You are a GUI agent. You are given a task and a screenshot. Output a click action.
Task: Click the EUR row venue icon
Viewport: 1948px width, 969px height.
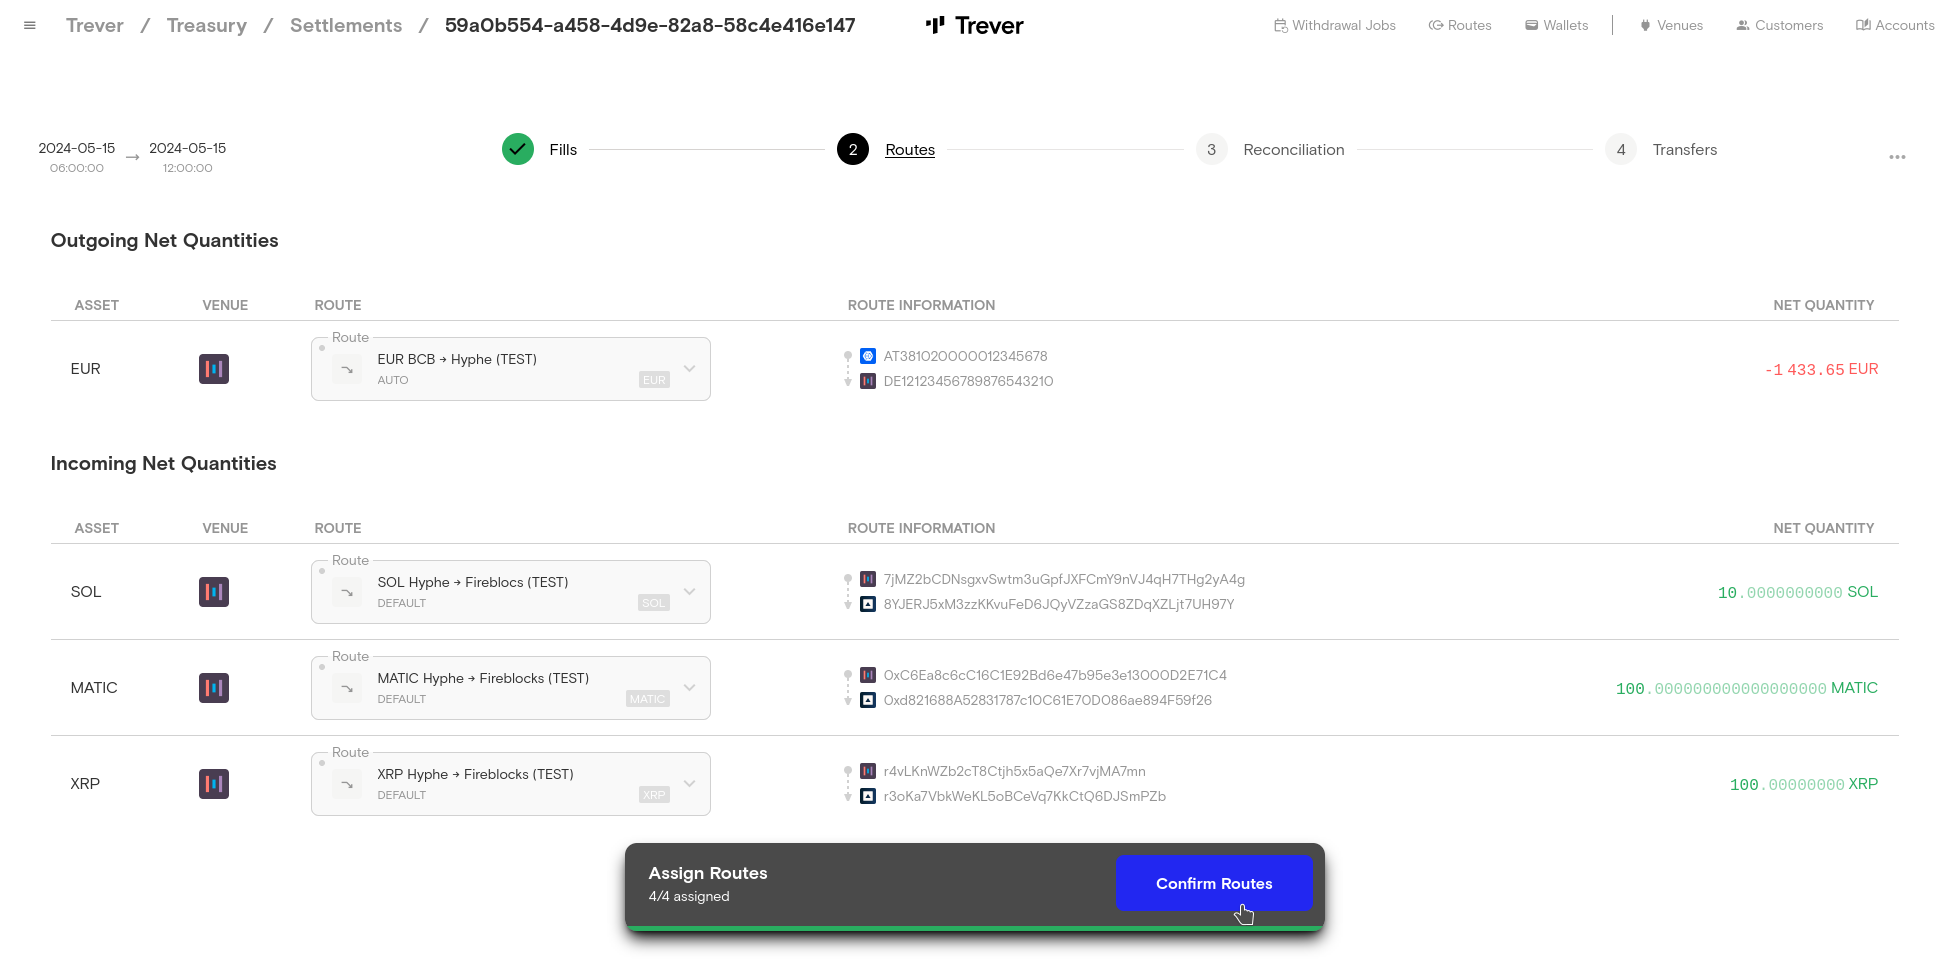pos(214,369)
